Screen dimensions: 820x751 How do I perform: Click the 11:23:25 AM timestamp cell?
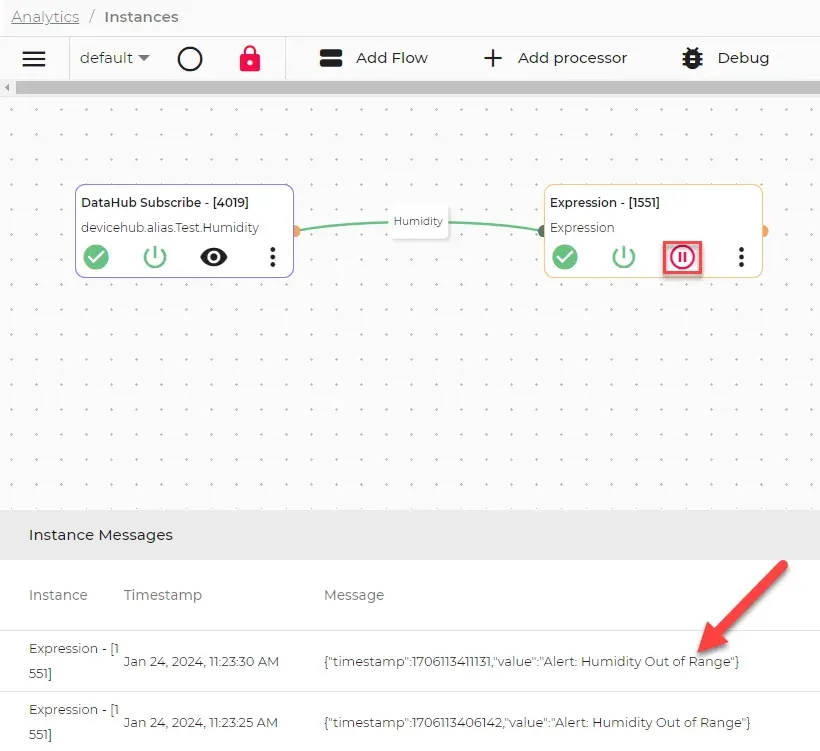pos(201,722)
